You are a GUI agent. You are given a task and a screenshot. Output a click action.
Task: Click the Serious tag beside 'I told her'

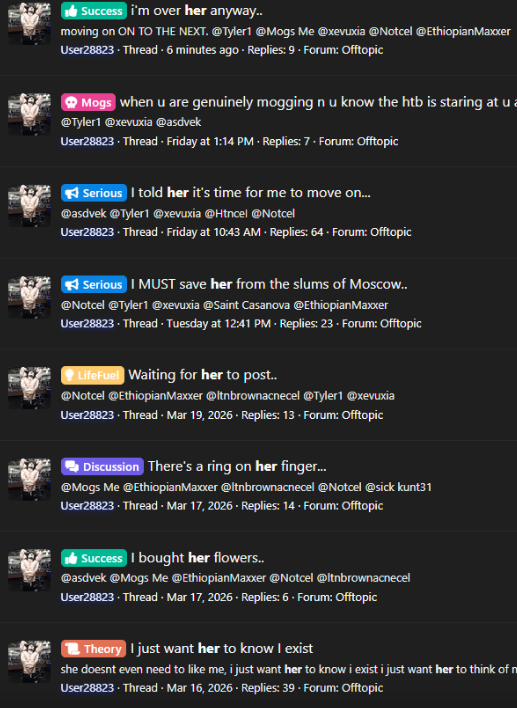coord(94,193)
